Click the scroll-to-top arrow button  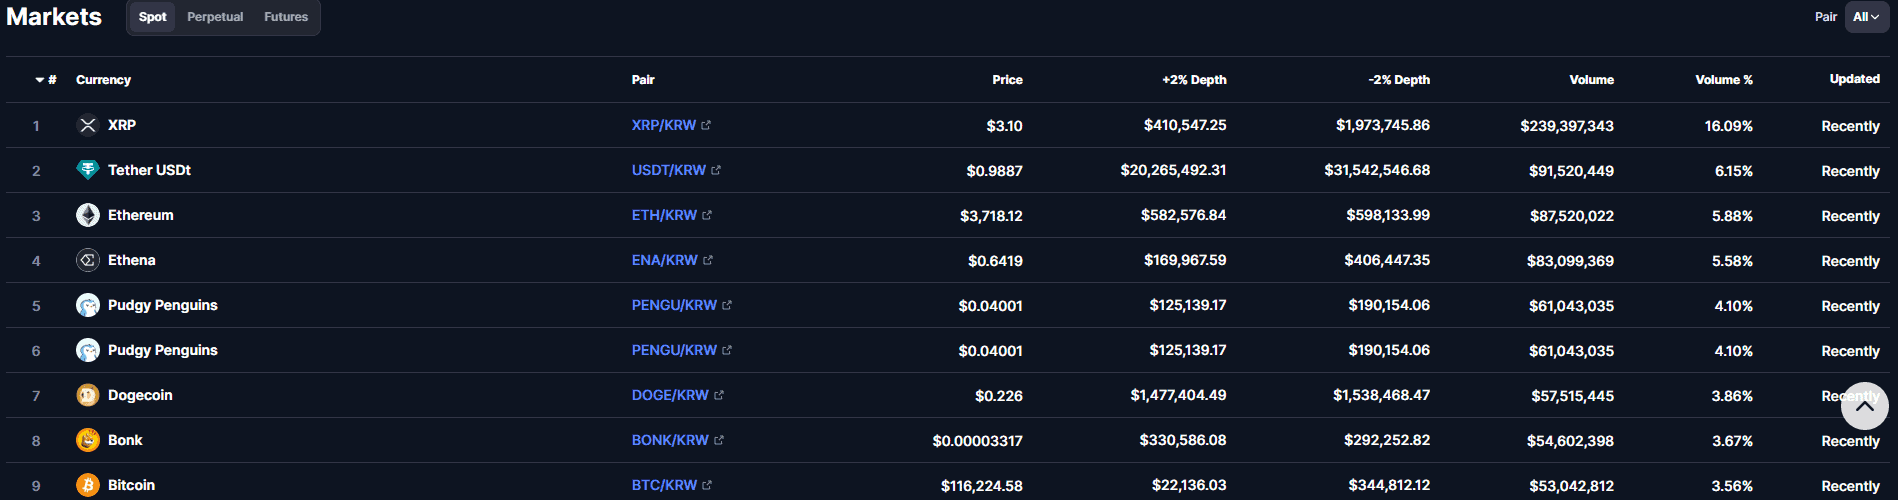(x=1864, y=406)
